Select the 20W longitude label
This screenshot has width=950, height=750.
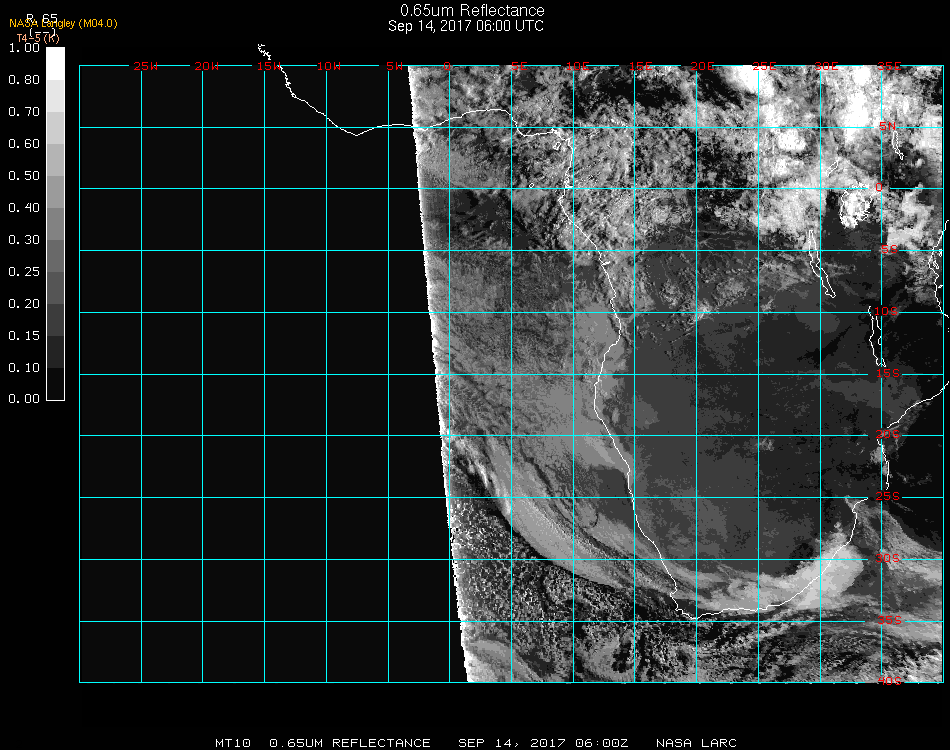pos(207,66)
